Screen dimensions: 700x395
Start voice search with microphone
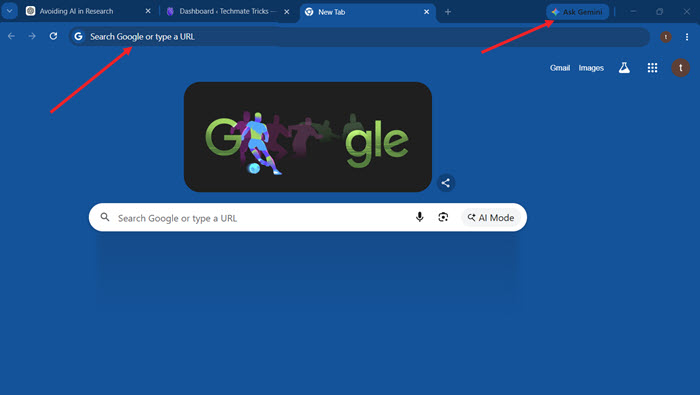pos(419,217)
